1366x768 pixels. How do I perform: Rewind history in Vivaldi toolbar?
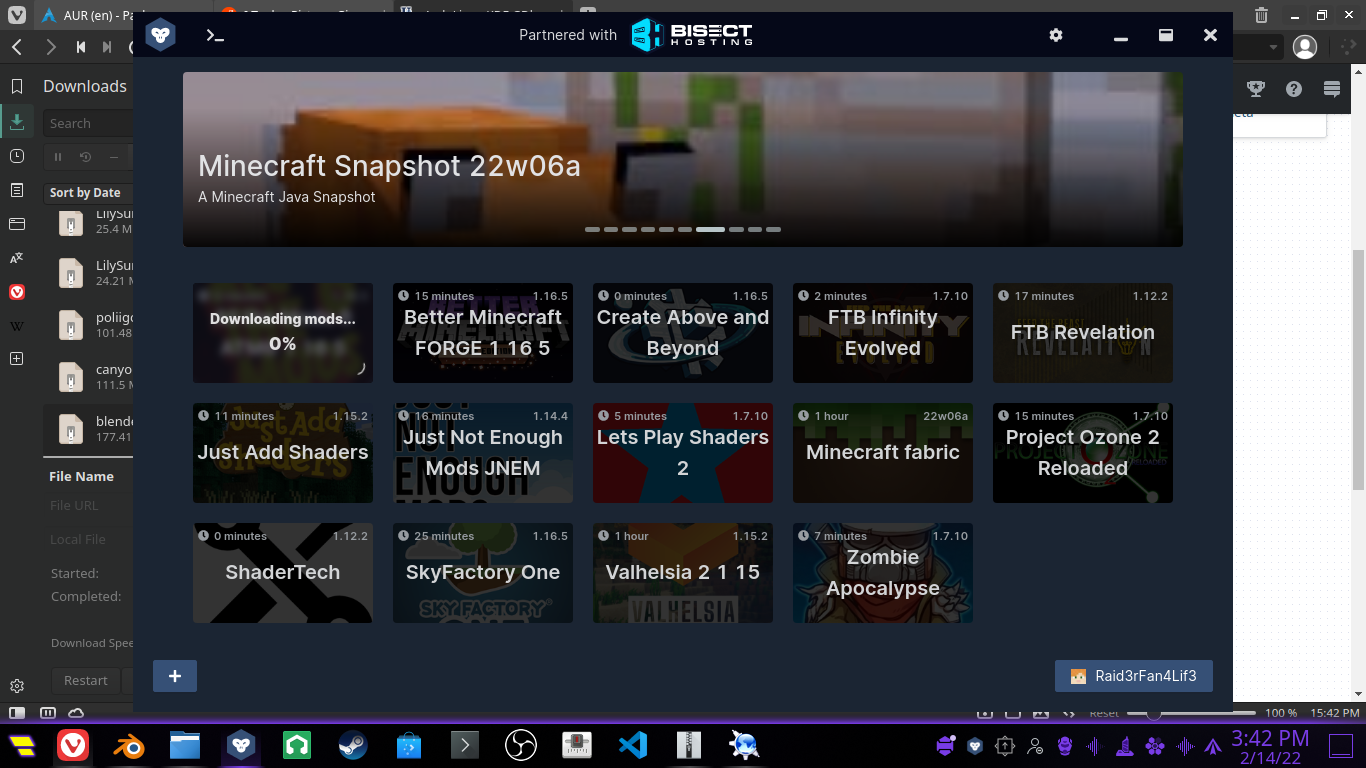[x=81, y=47]
